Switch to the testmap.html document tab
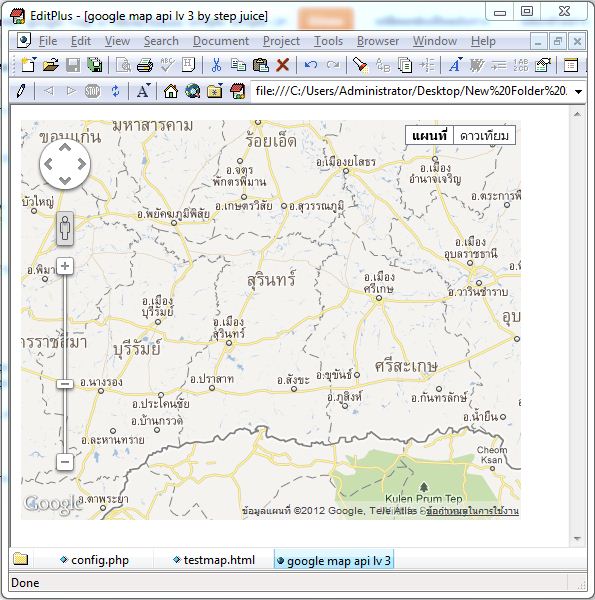The width and height of the screenshot is (595, 600). tap(214, 560)
